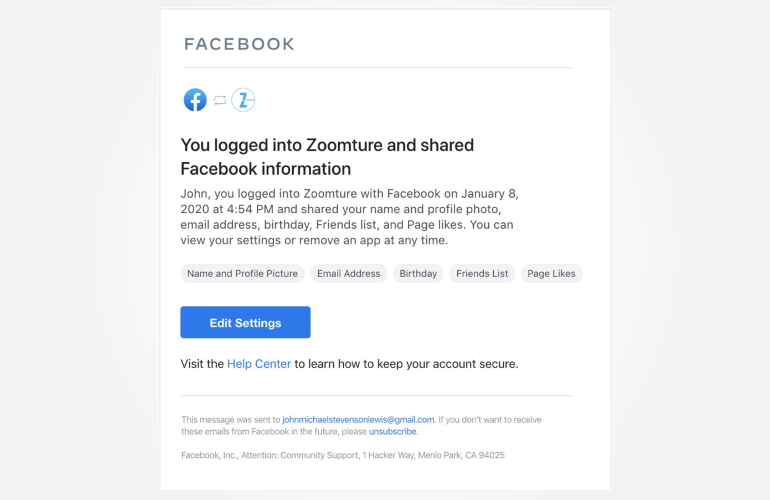Screen dimensions: 770x500
Task: Select the Email Address tag
Action: point(348,273)
